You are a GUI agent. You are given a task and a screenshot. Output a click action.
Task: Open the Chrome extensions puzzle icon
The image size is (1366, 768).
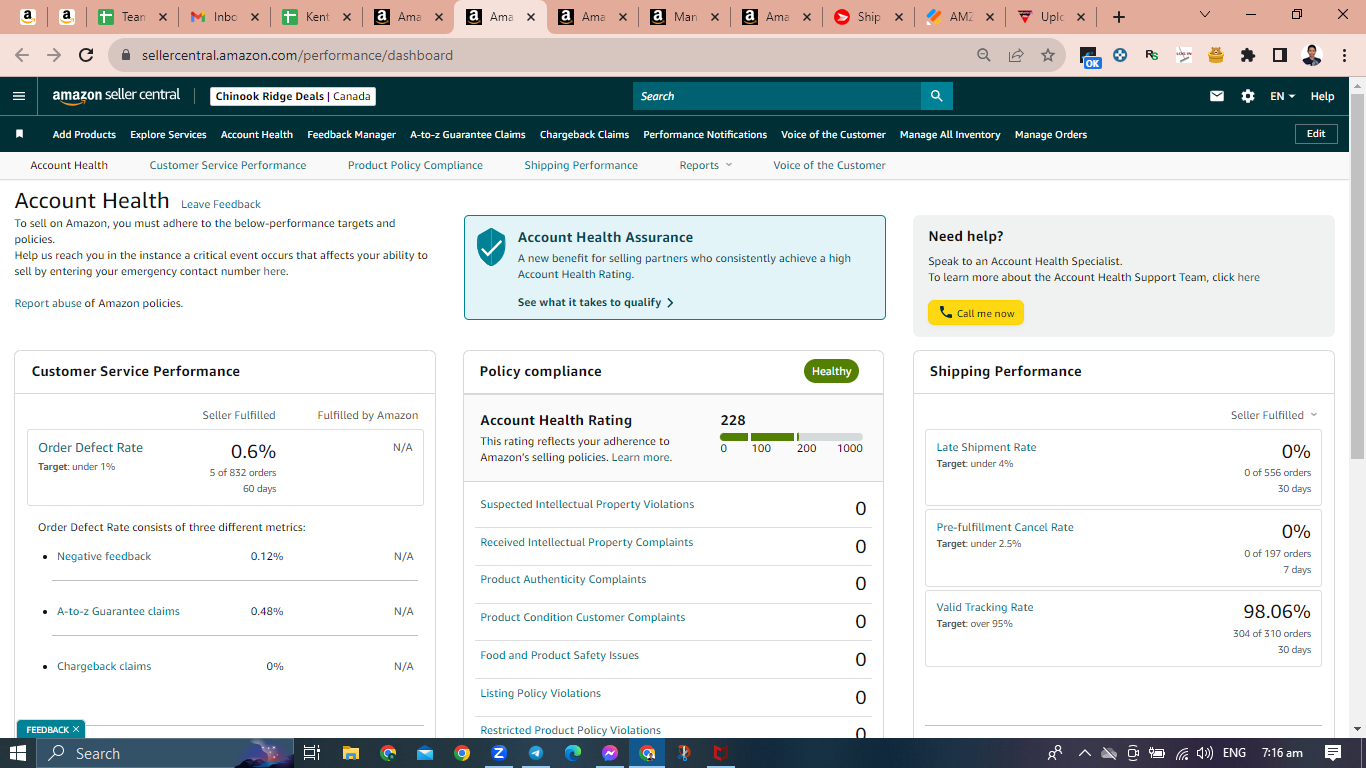click(x=1248, y=55)
